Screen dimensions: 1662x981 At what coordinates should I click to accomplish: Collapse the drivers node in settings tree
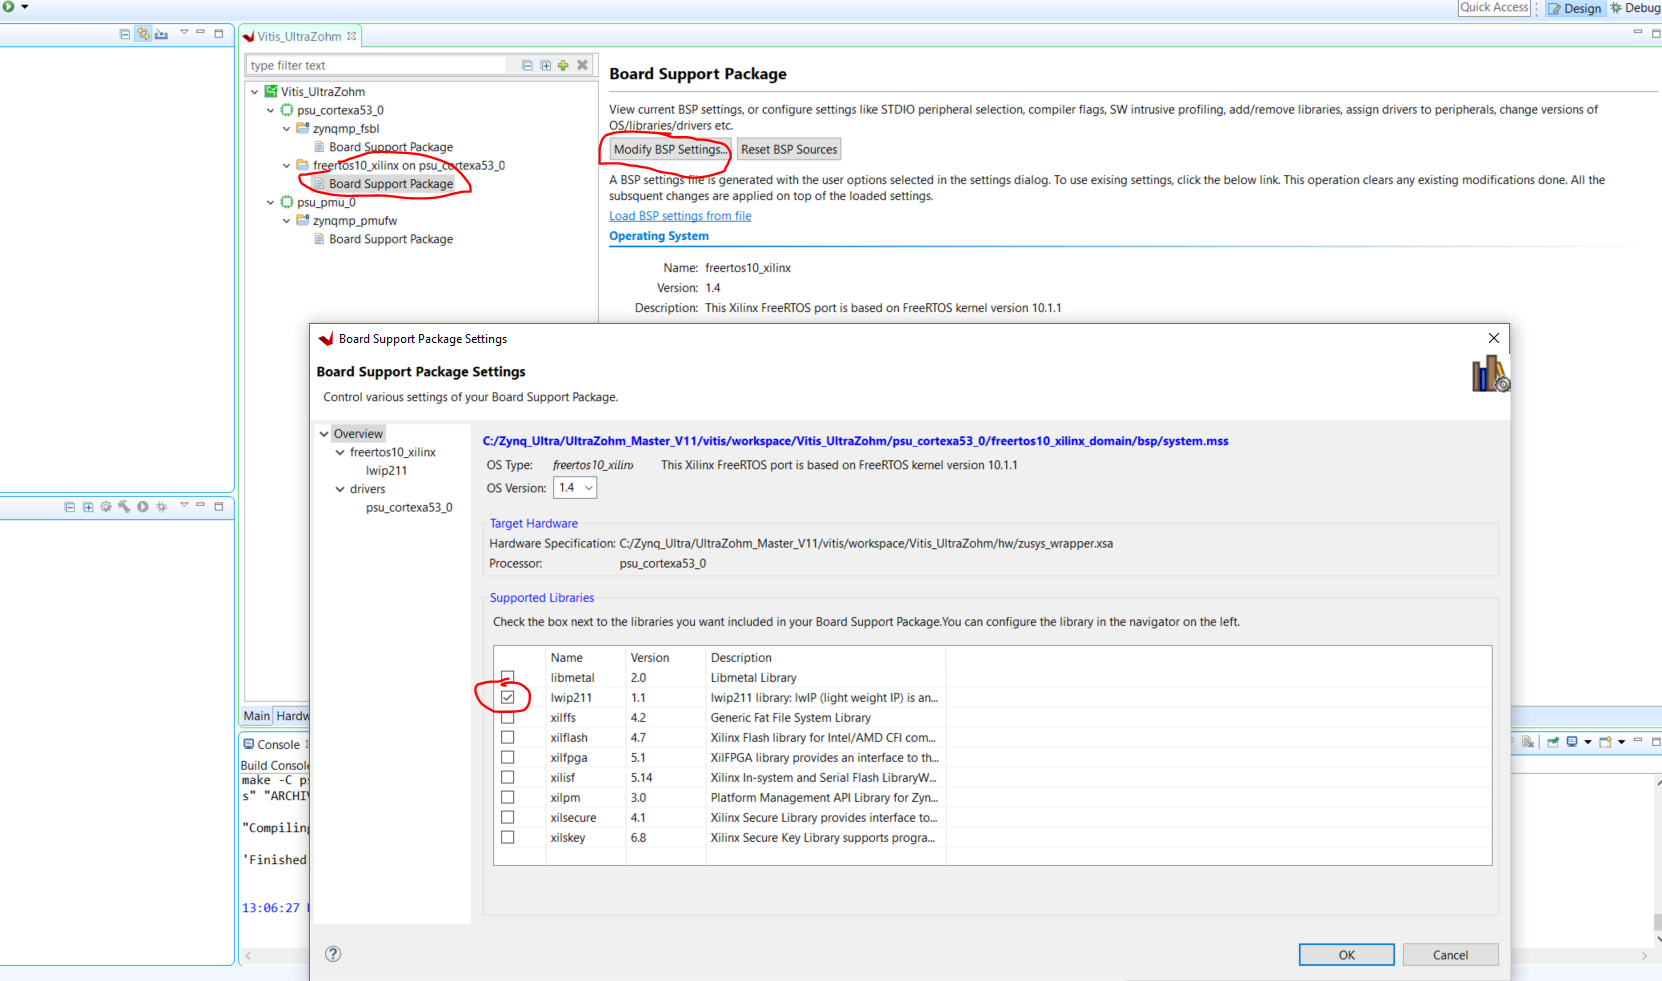click(340, 489)
